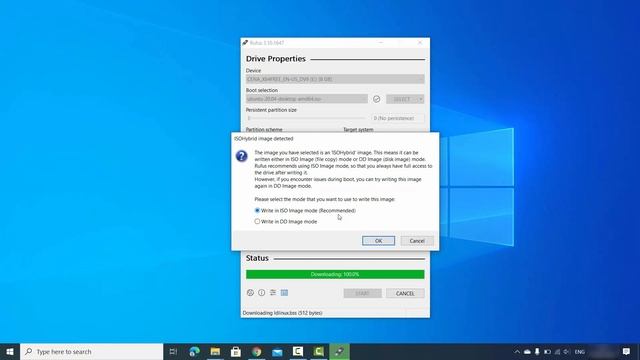Viewport: 640px width, 360px height.
Task: Close the Rufus window
Action: pyautogui.click(x=420, y=42)
